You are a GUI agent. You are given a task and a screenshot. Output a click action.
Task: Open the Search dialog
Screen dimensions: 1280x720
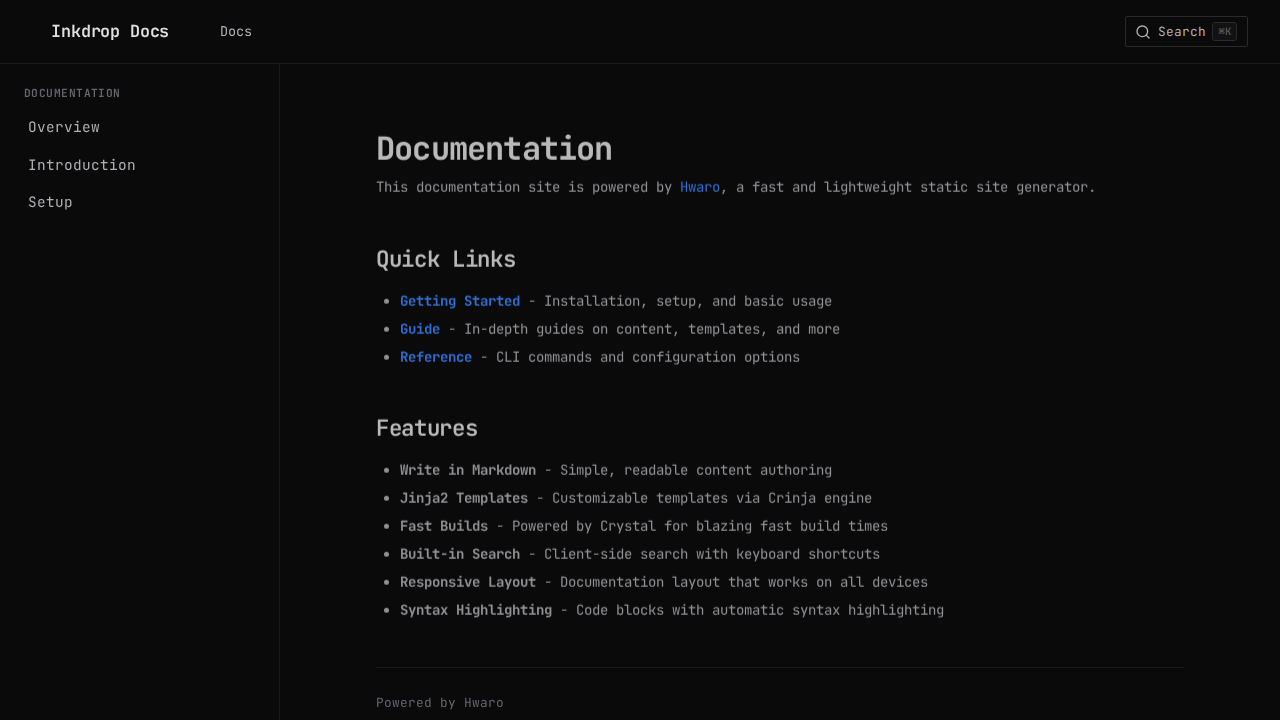point(1186,31)
